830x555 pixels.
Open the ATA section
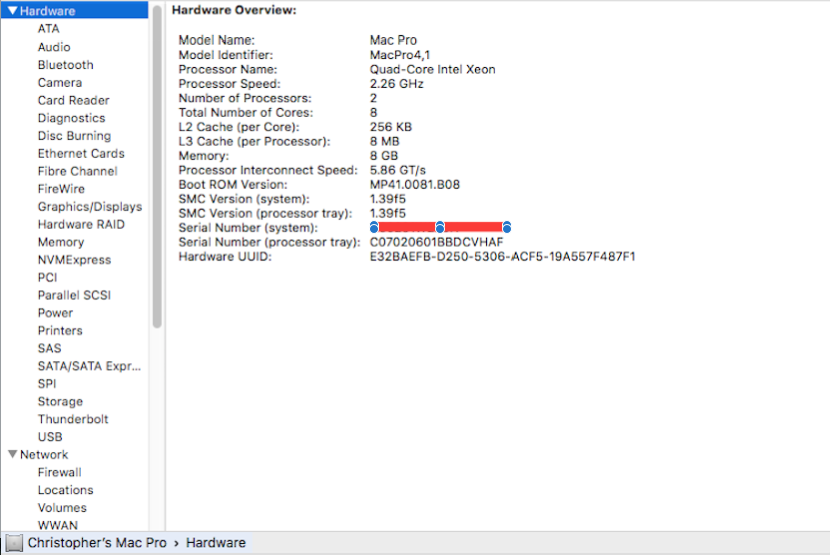click(x=48, y=29)
